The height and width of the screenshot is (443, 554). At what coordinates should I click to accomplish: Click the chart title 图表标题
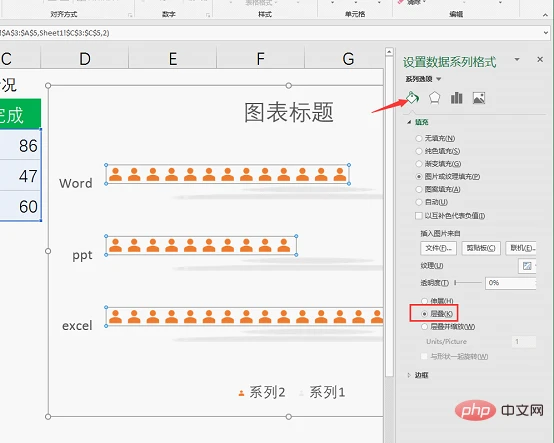click(289, 112)
